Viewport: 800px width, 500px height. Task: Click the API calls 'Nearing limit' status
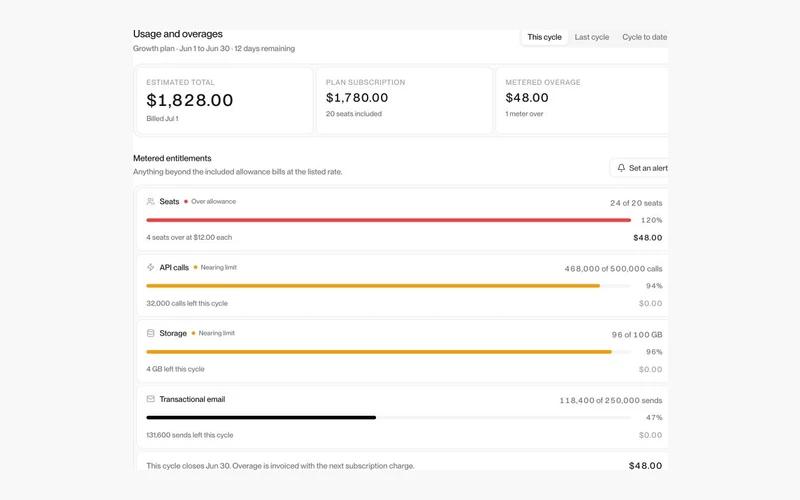(218, 267)
